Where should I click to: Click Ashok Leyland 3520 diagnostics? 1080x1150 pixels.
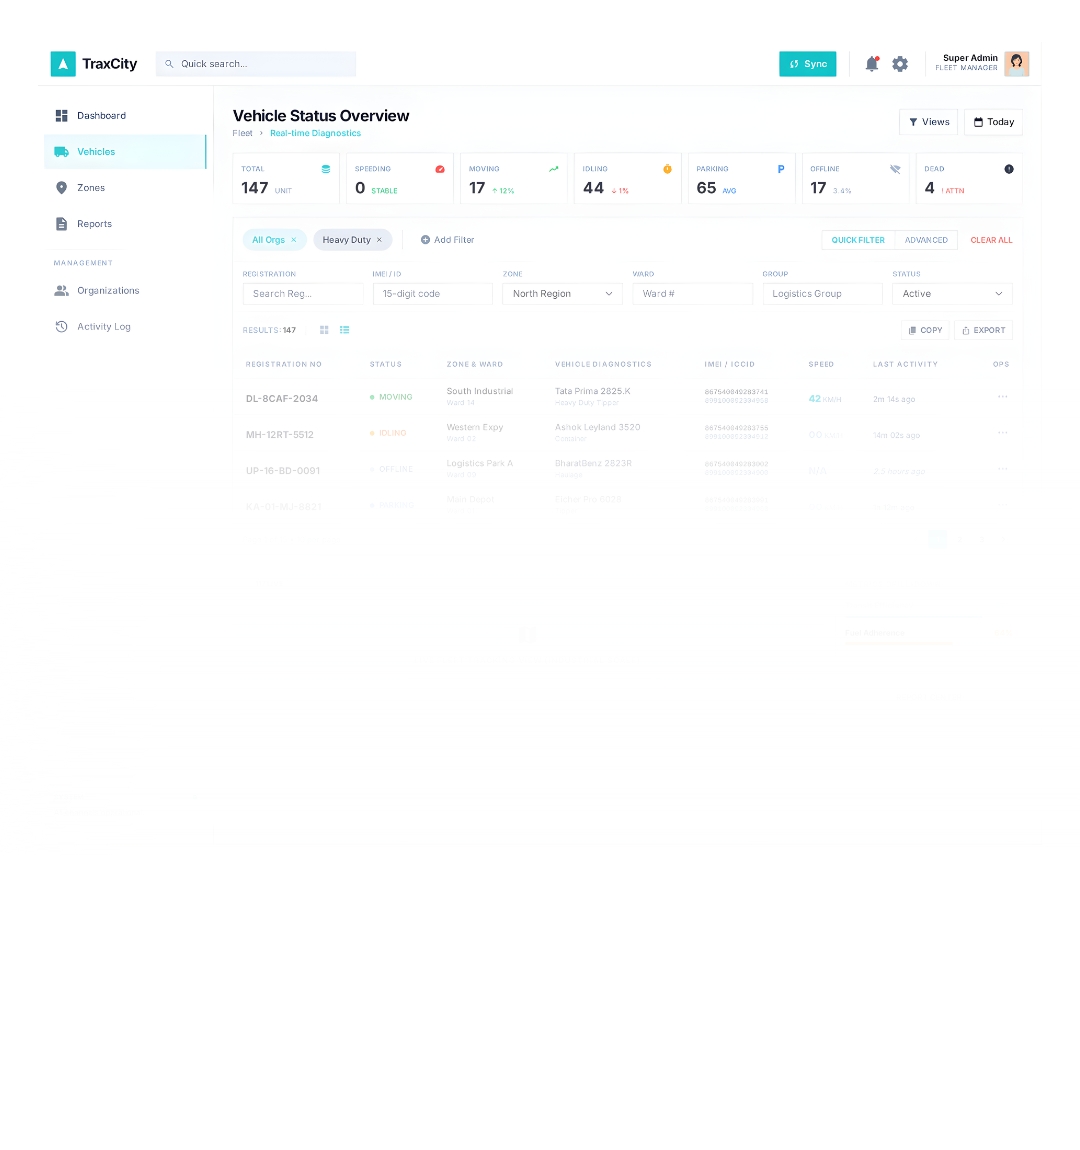[598, 427]
